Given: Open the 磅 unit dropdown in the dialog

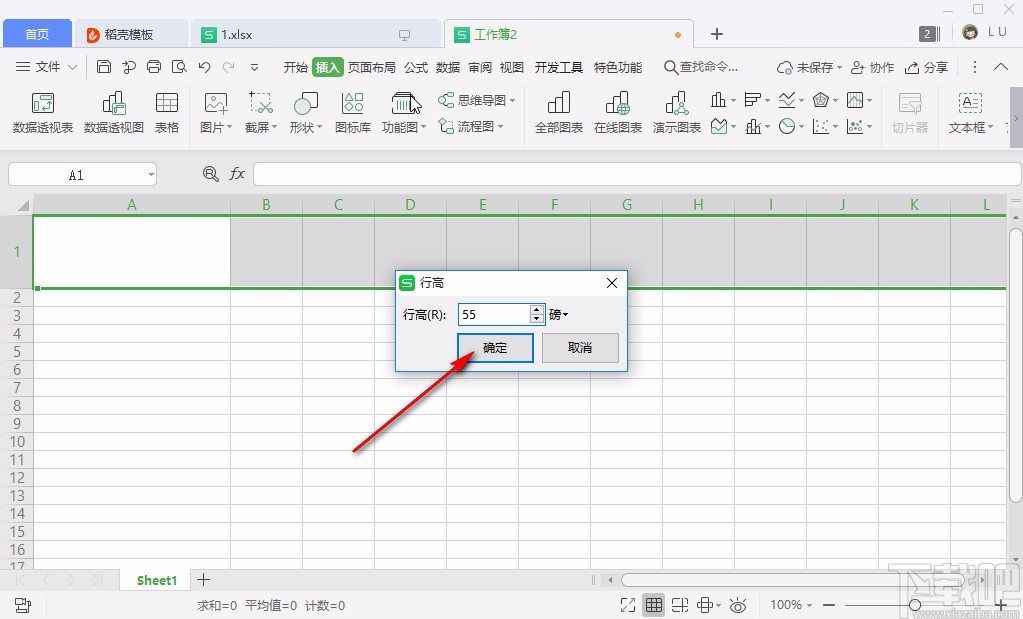Looking at the screenshot, I should pos(558,314).
